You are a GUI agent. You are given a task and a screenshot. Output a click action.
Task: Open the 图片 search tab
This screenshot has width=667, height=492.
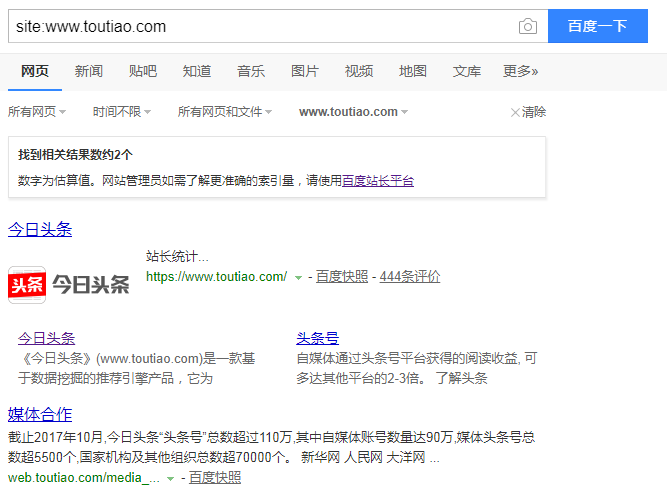pyautogui.click(x=304, y=71)
